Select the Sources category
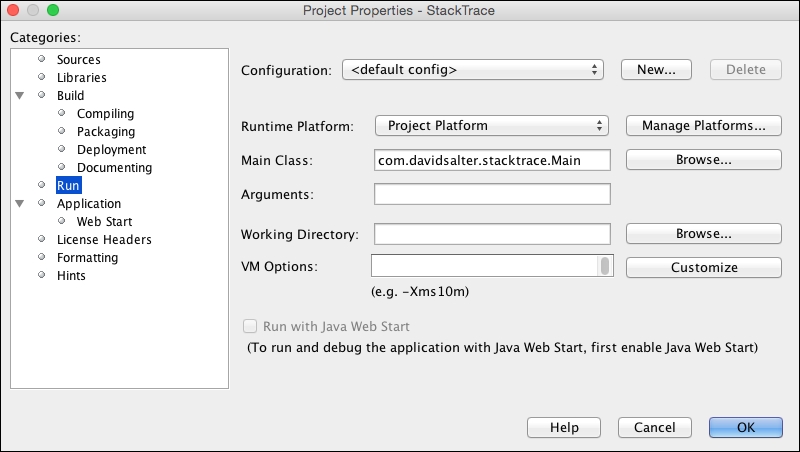Viewport: 800px width, 452px height. click(x=79, y=60)
